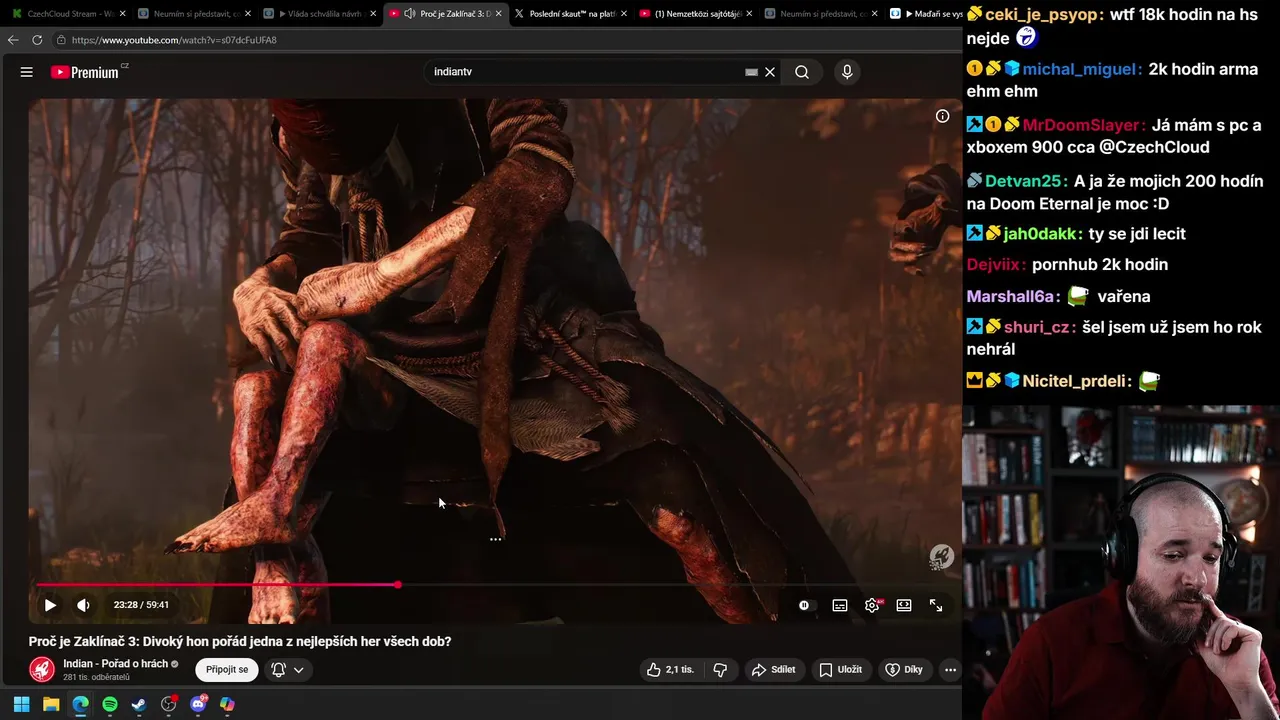The height and width of the screenshot is (720, 1280).
Task: Dislike the video
Action: tap(720, 669)
